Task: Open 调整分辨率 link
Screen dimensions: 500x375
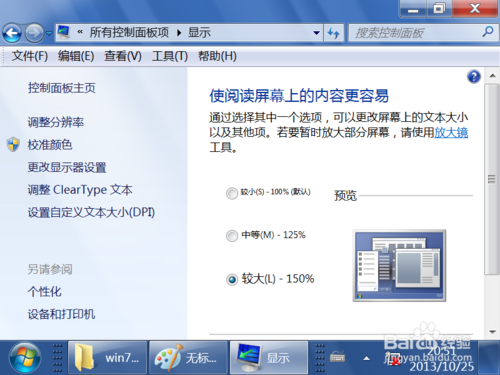Action: point(56,122)
